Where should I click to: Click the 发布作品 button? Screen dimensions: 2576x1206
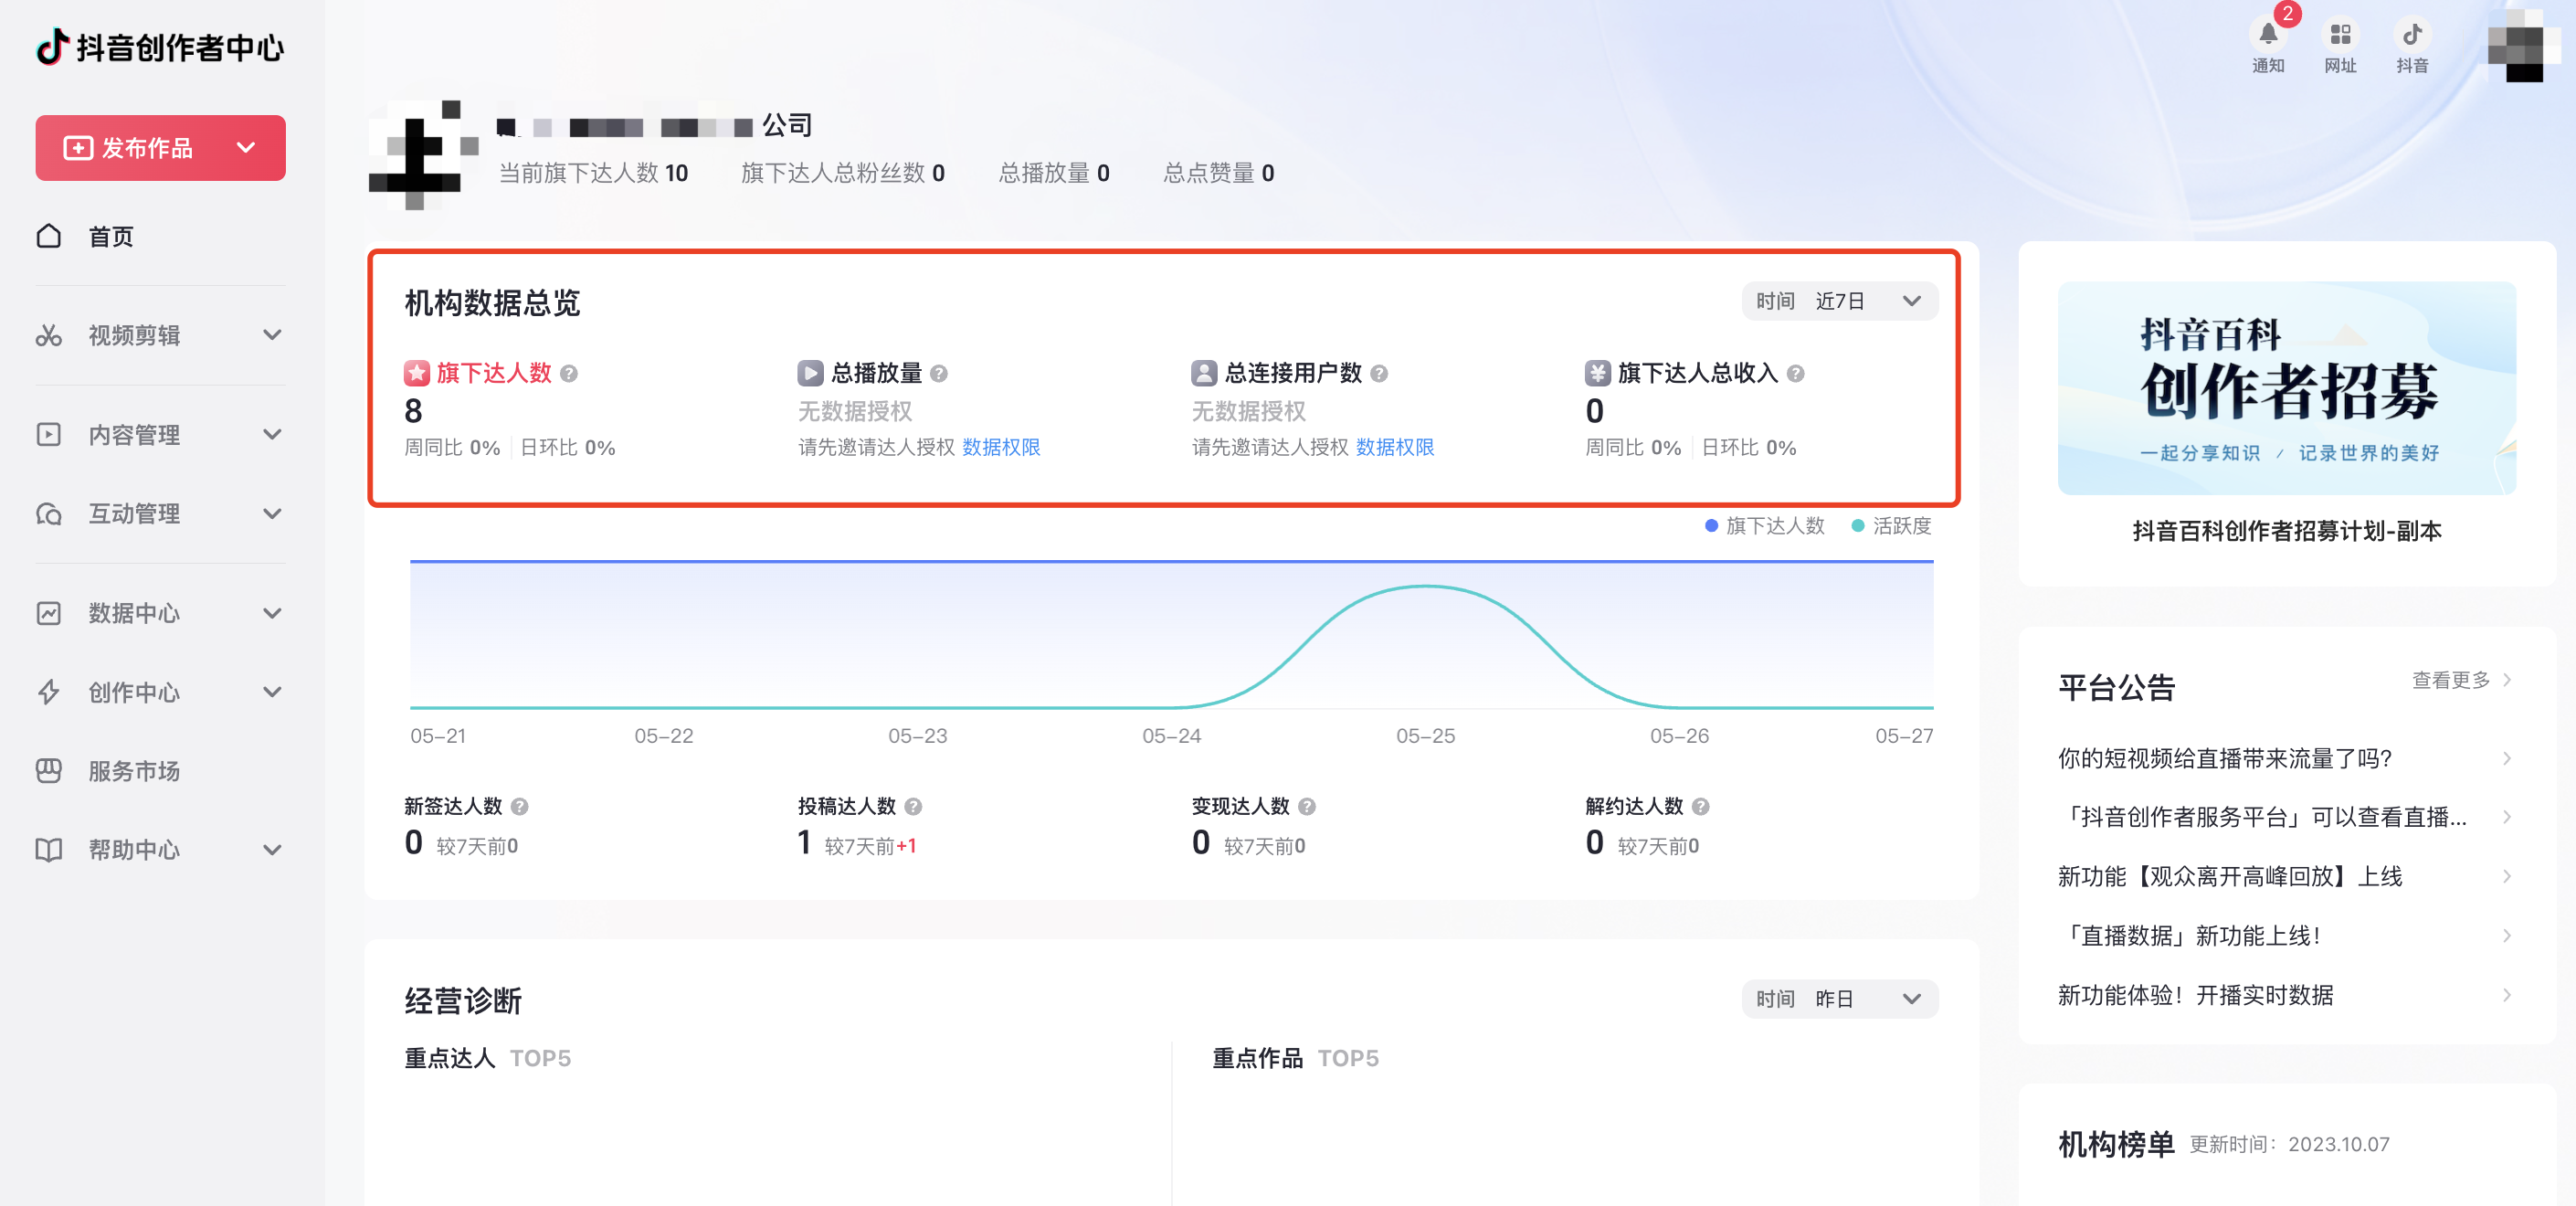click(x=160, y=148)
